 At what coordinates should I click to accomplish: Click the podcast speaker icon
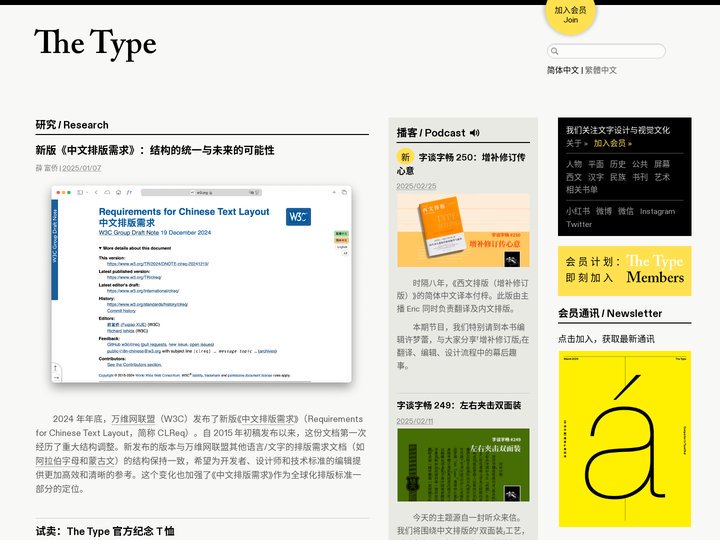[475, 133]
